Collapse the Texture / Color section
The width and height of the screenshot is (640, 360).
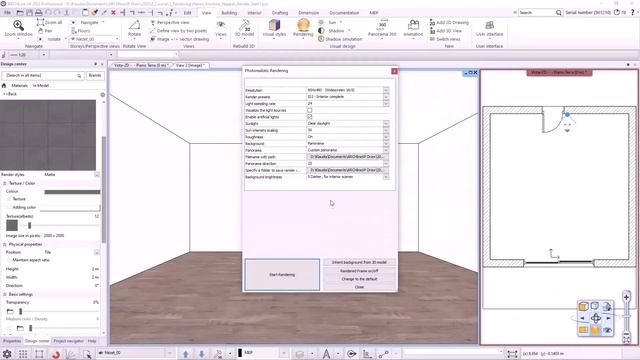click(5, 183)
